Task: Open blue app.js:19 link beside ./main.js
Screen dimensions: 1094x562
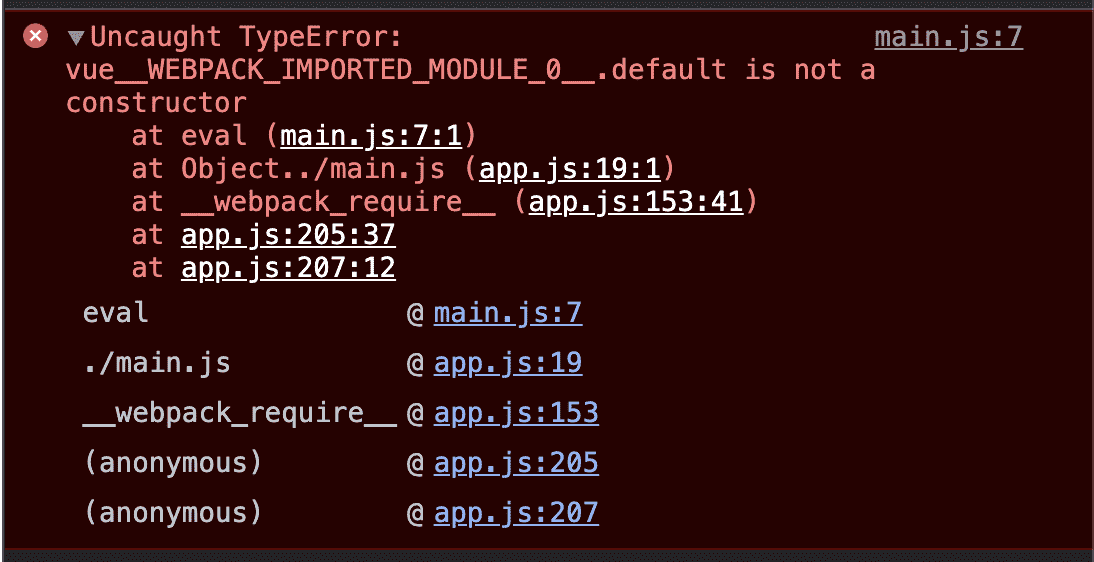Action: (x=508, y=364)
